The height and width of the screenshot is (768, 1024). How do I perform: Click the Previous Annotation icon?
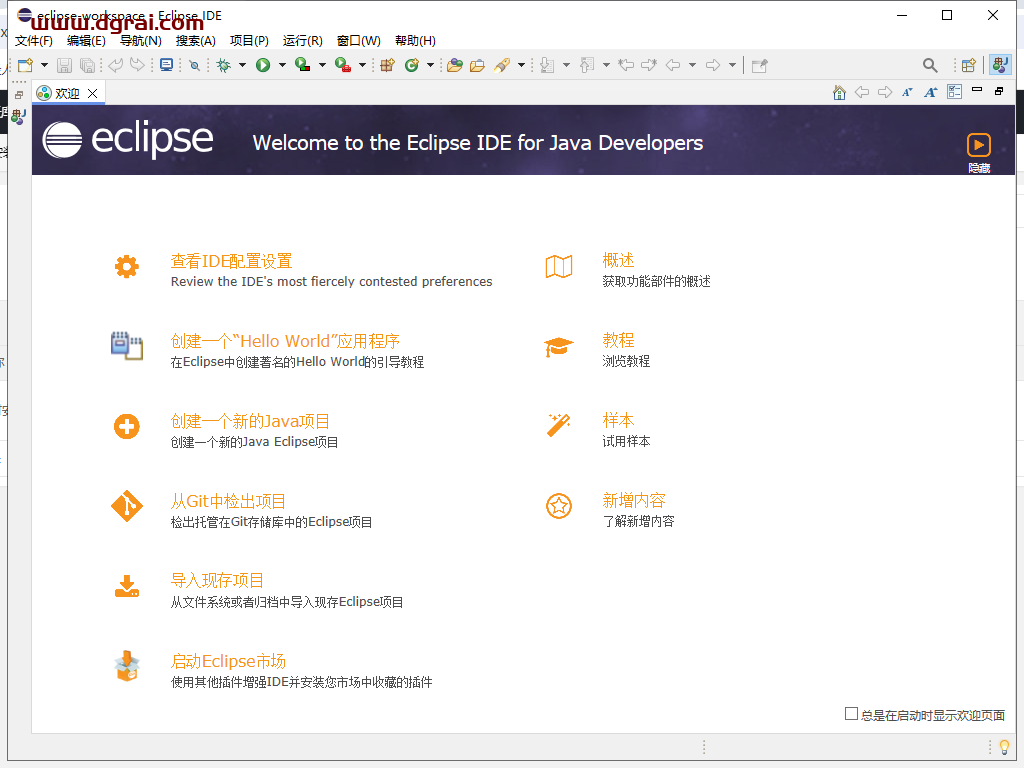coord(587,65)
